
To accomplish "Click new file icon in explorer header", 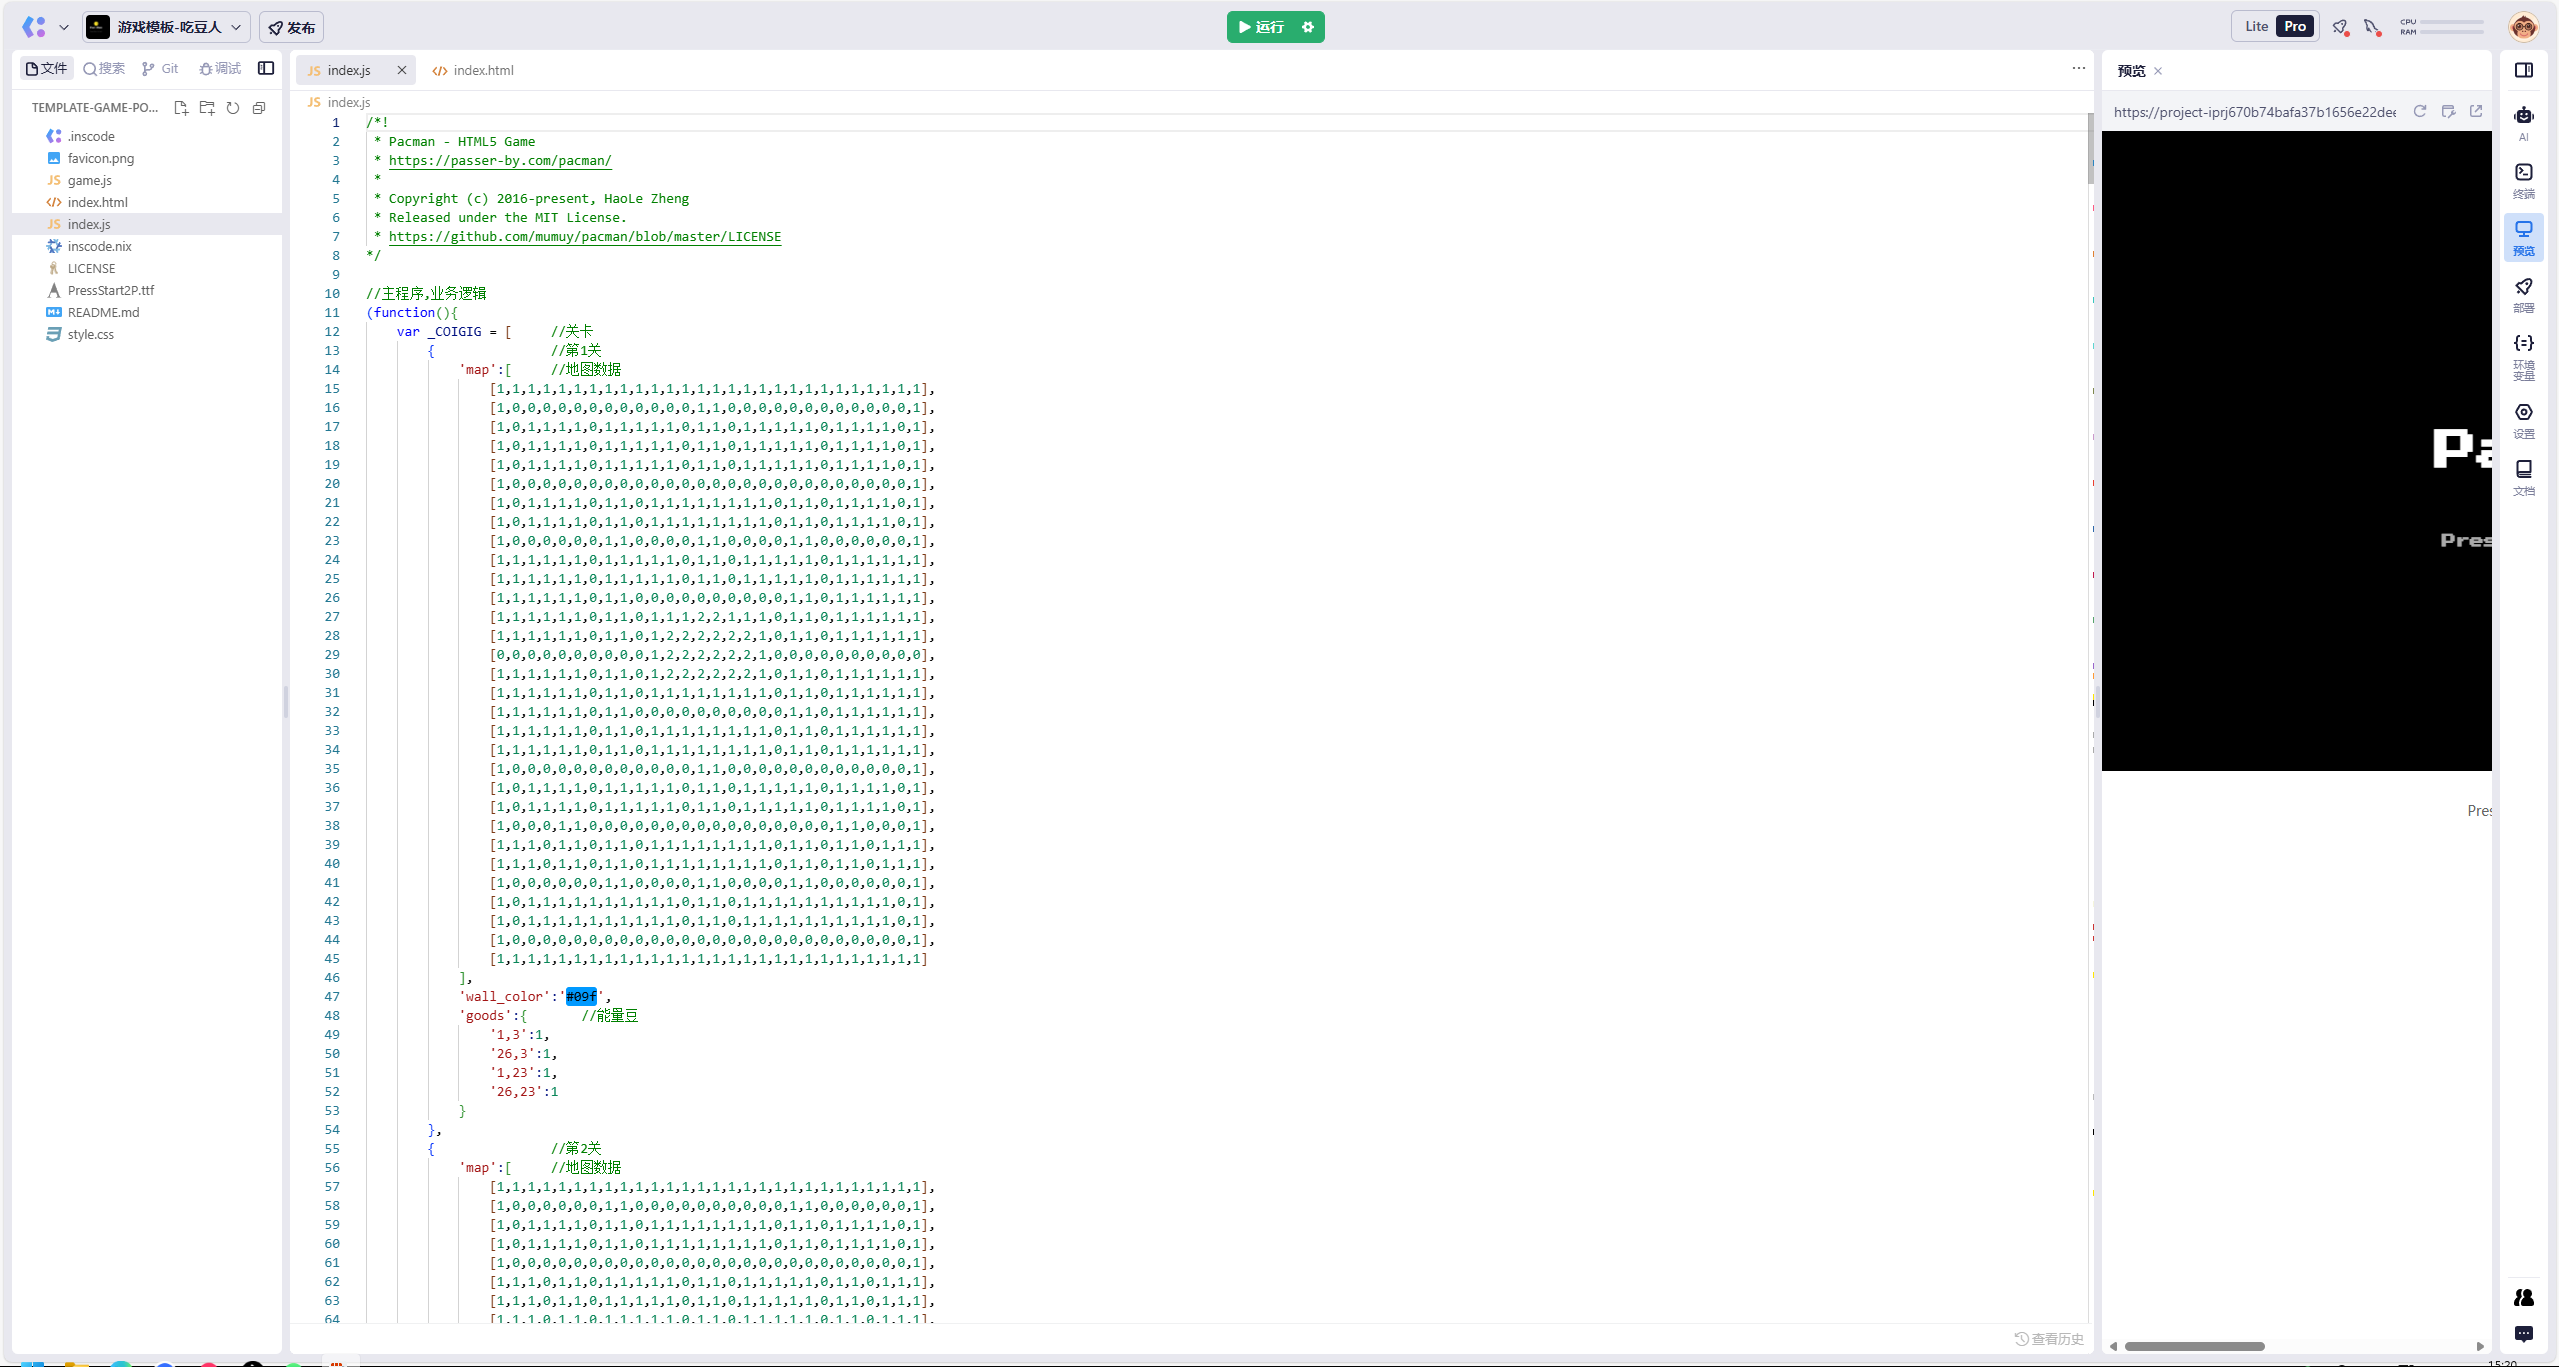I will click(x=181, y=108).
